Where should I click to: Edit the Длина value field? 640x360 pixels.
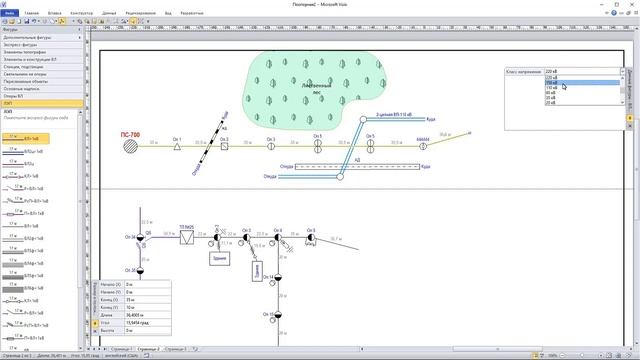[147, 315]
